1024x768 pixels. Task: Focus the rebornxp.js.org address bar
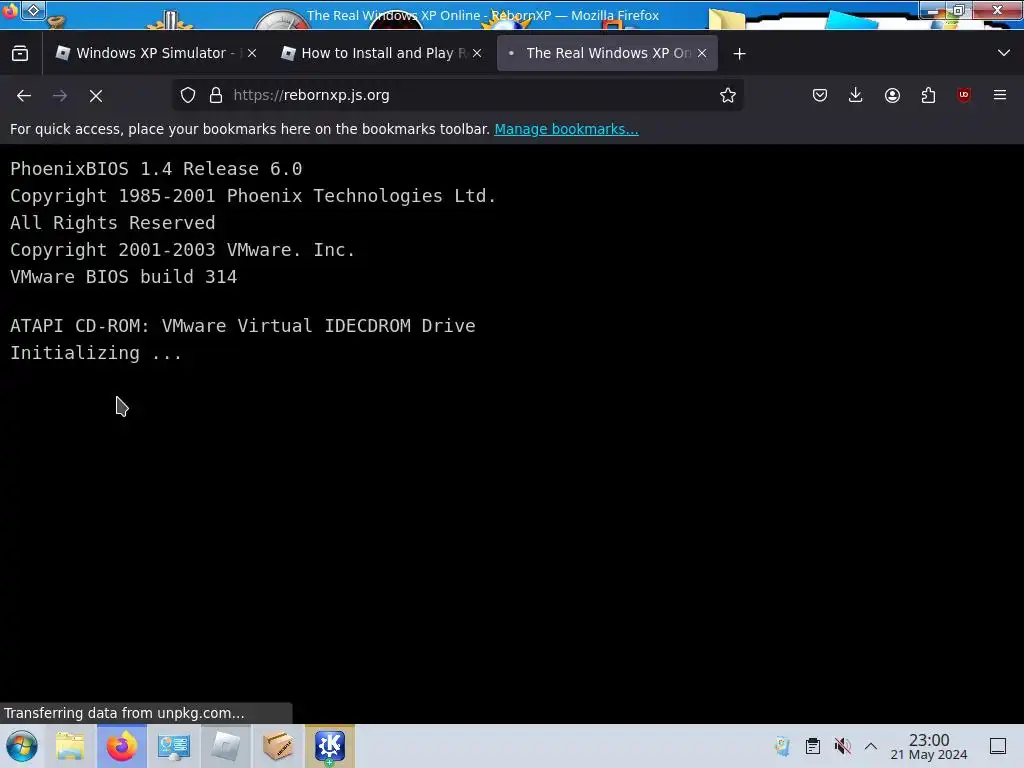(458, 95)
